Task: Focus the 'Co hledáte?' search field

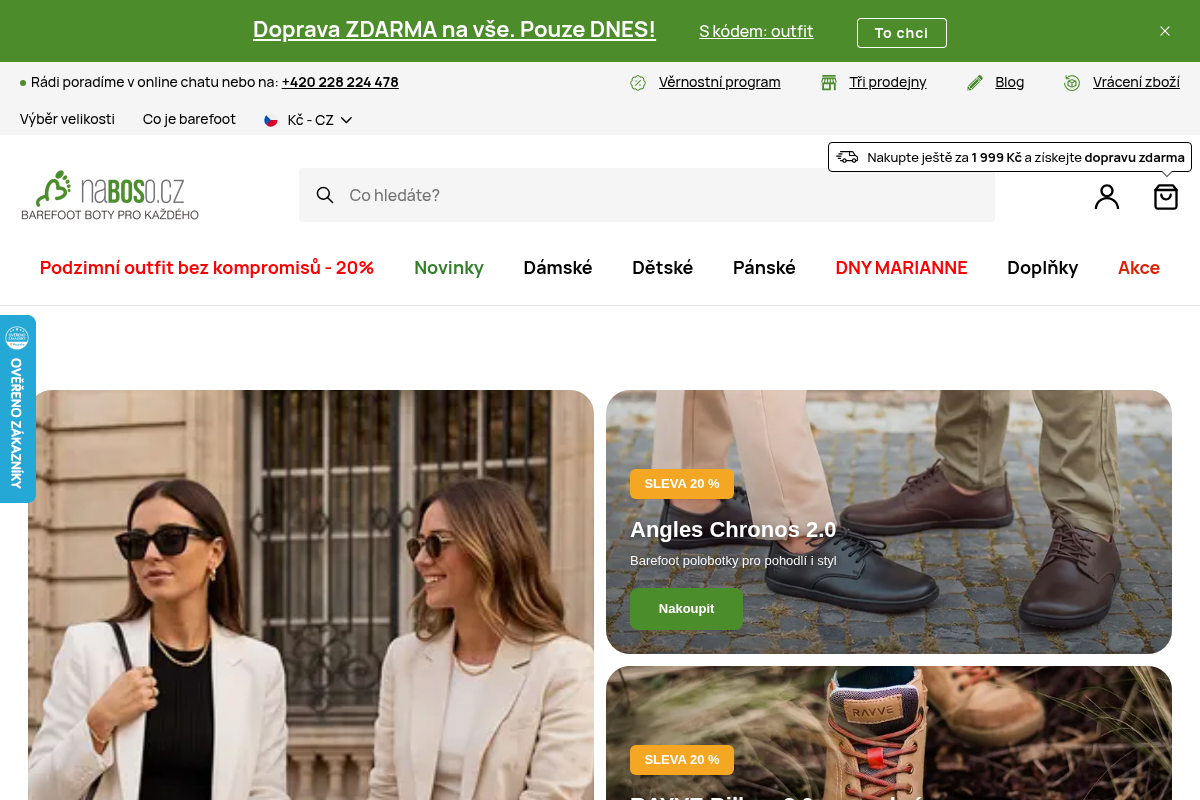Action: (x=647, y=195)
